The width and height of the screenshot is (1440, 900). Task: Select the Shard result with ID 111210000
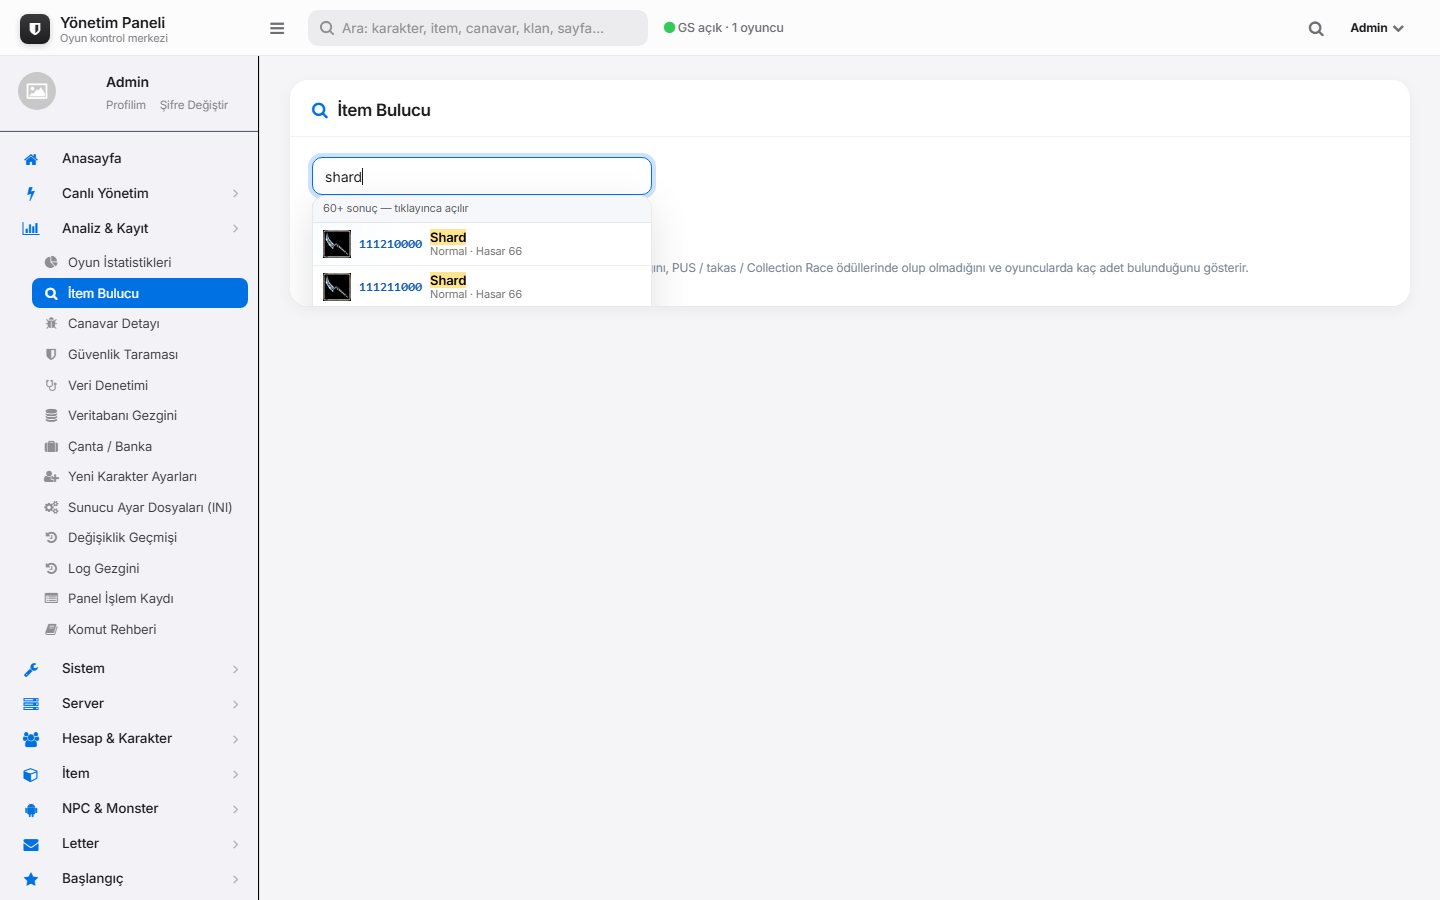(x=482, y=244)
